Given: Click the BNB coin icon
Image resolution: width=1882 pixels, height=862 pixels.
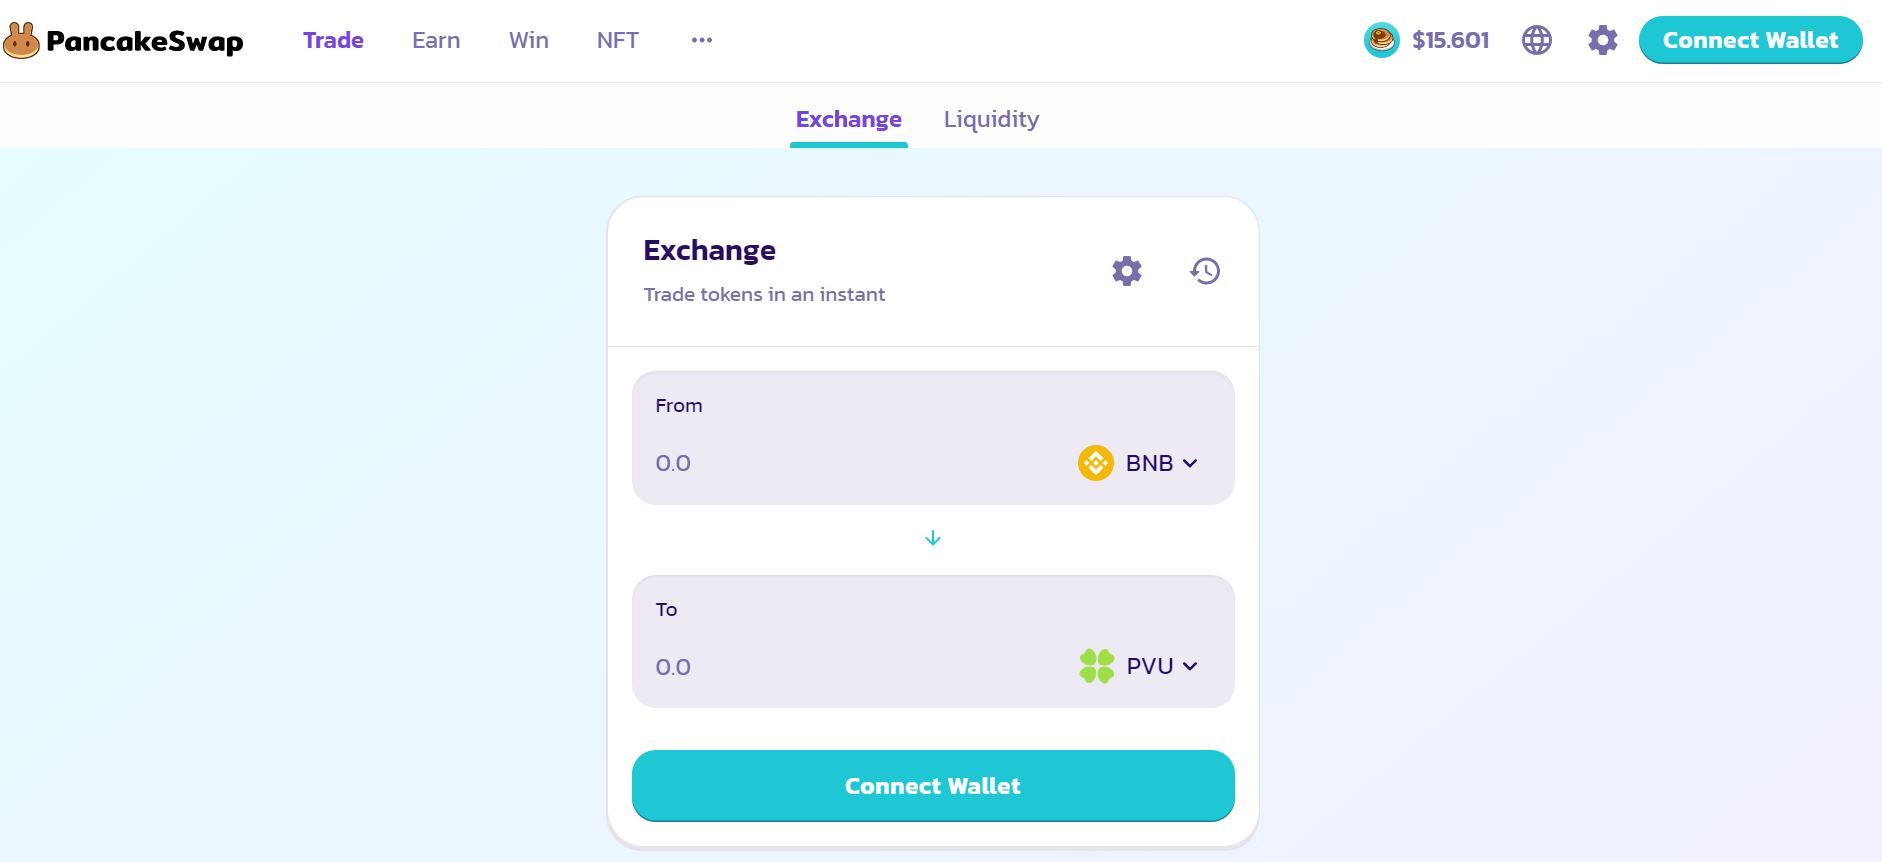Looking at the screenshot, I should (x=1095, y=463).
